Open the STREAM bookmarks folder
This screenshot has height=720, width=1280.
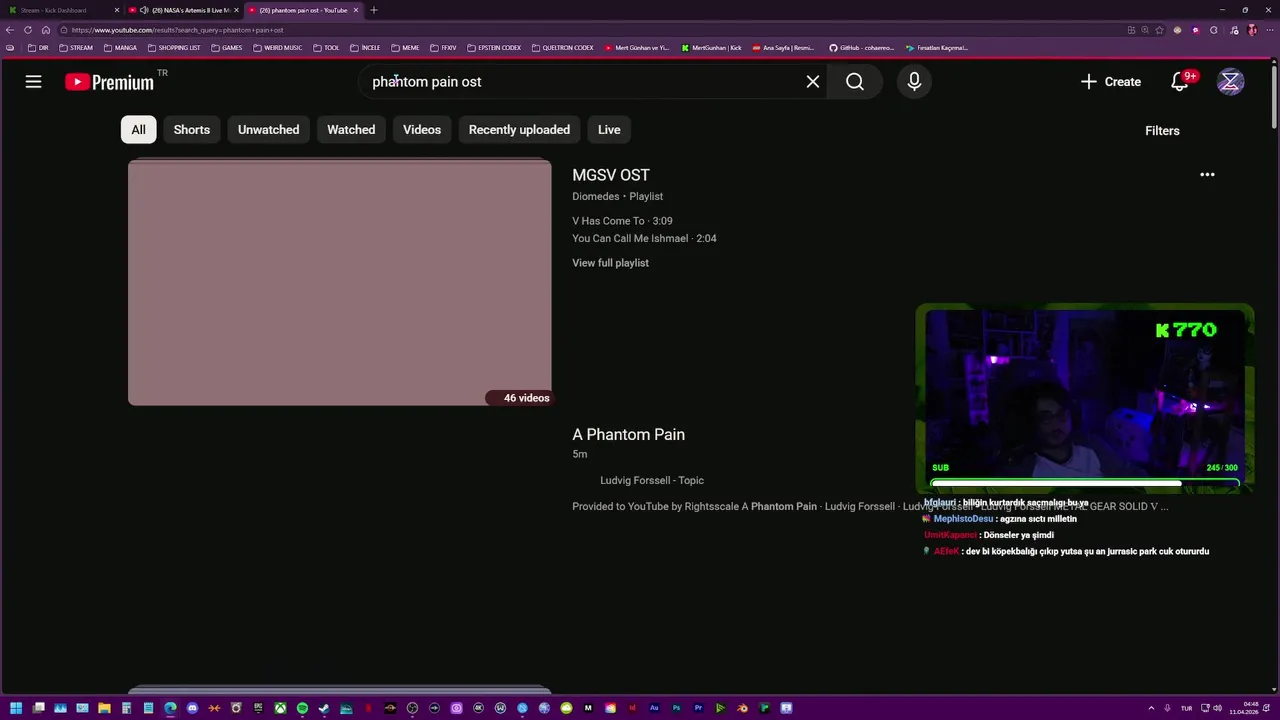pos(76,48)
